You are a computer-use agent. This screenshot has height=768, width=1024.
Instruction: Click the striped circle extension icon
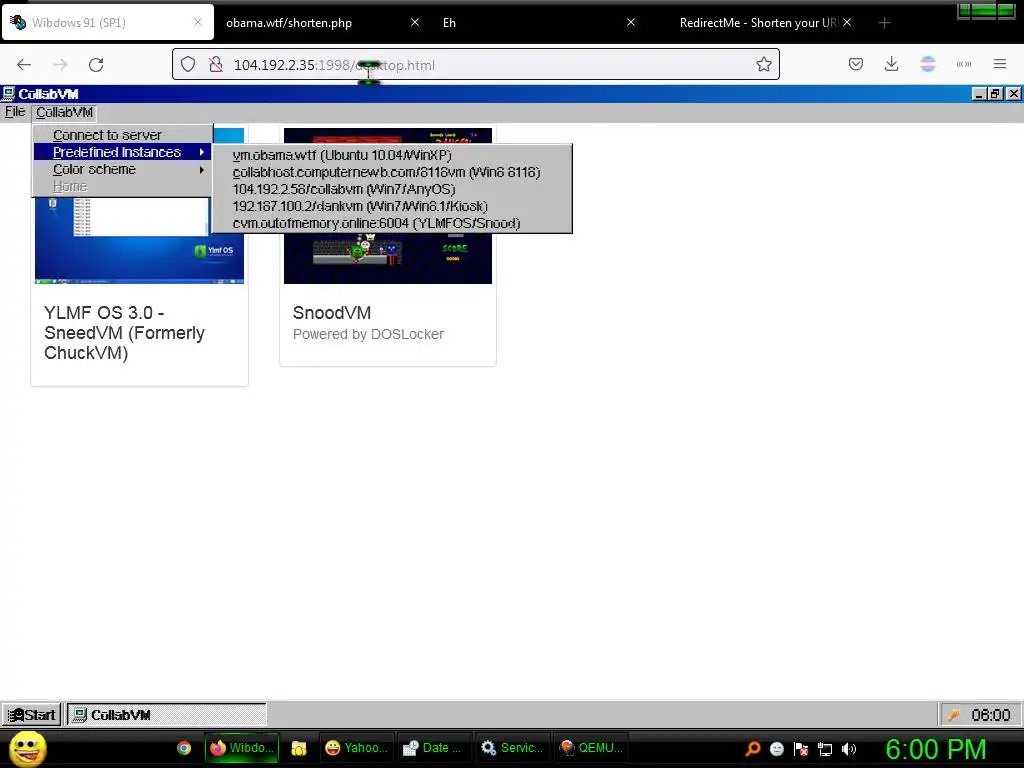pos(927,64)
